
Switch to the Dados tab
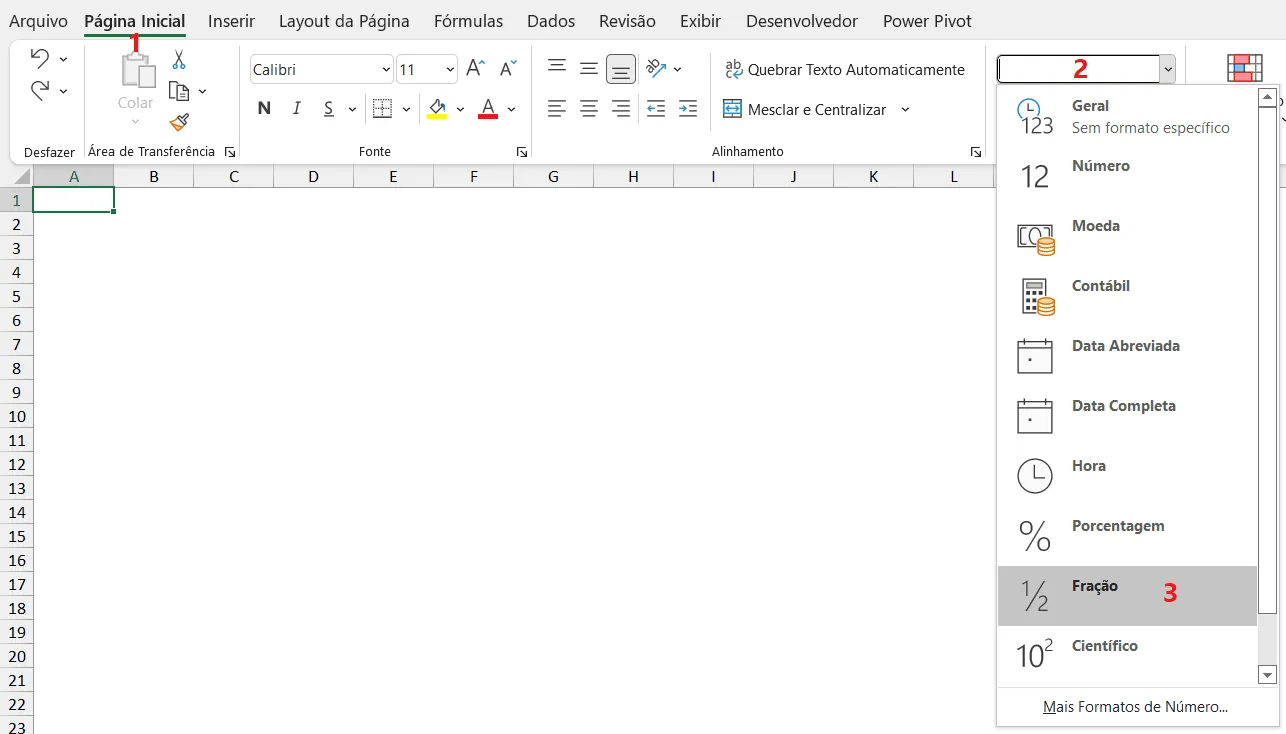click(551, 21)
